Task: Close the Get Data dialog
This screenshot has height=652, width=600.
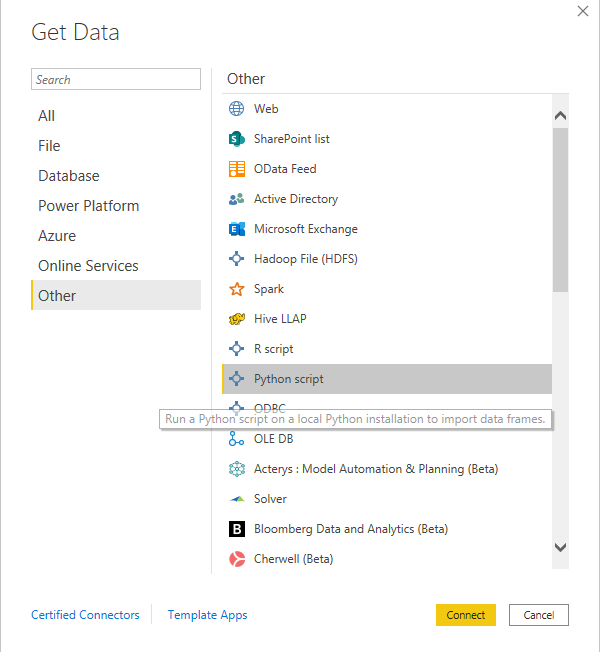Action: (x=583, y=11)
